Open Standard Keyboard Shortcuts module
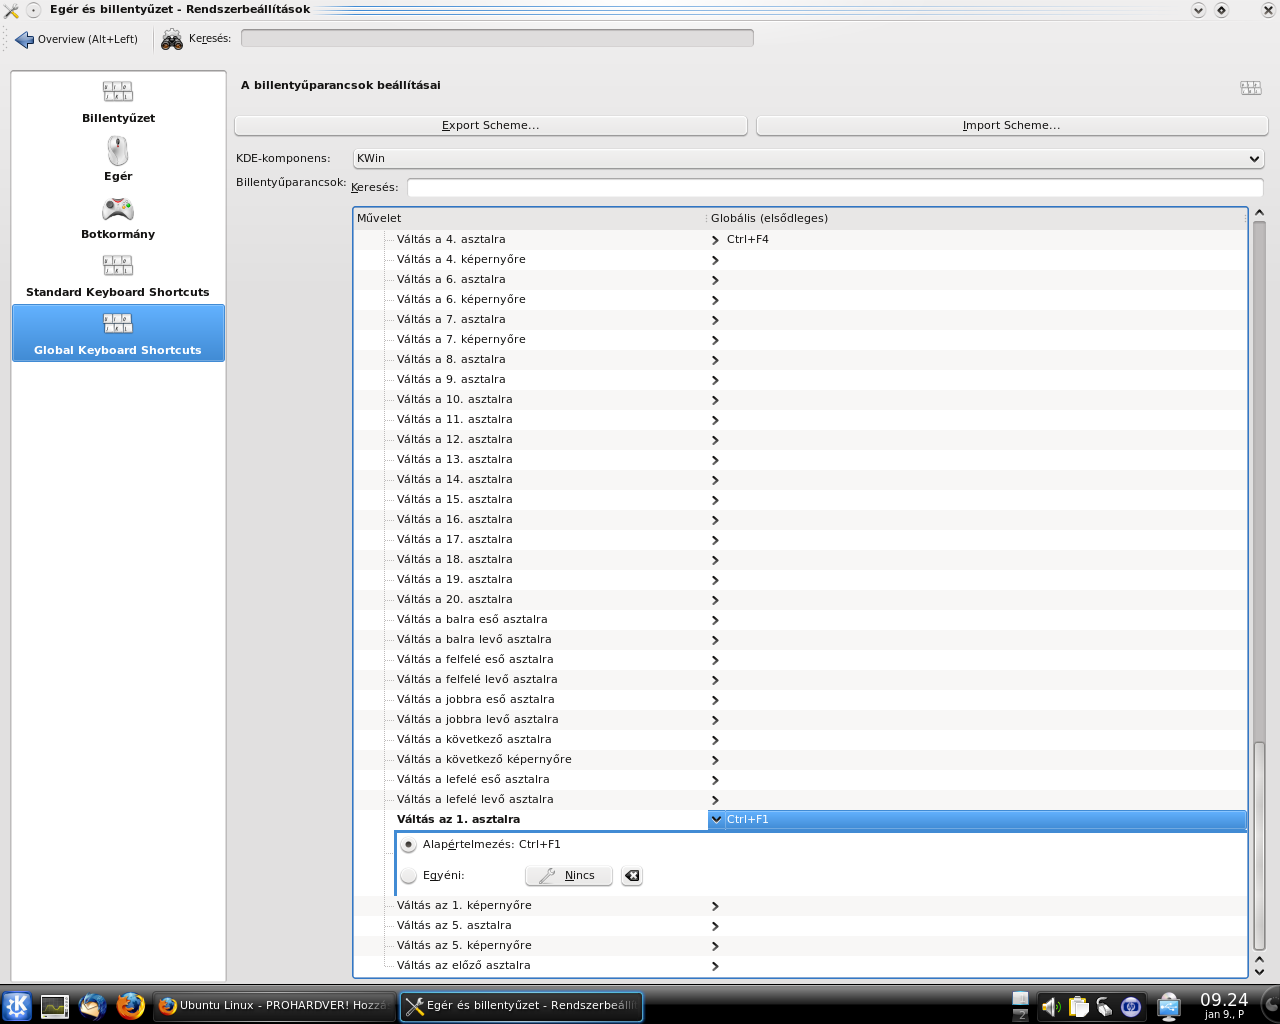Screen dimensions: 1280x1024 (118, 276)
